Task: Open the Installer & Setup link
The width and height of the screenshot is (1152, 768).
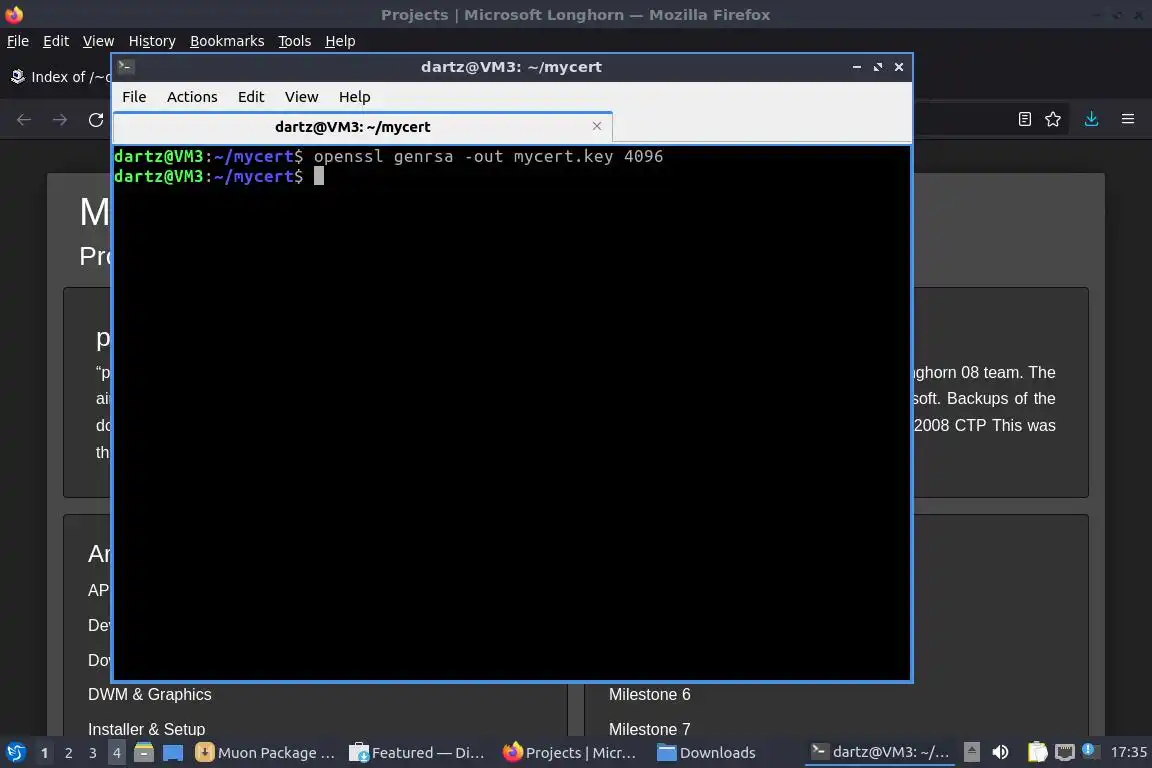Action: tap(147, 729)
